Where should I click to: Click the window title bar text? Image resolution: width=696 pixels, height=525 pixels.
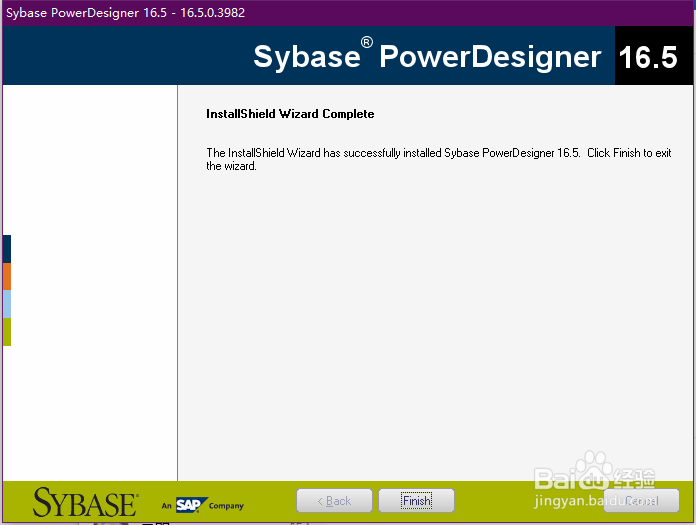[x=125, y=12]
